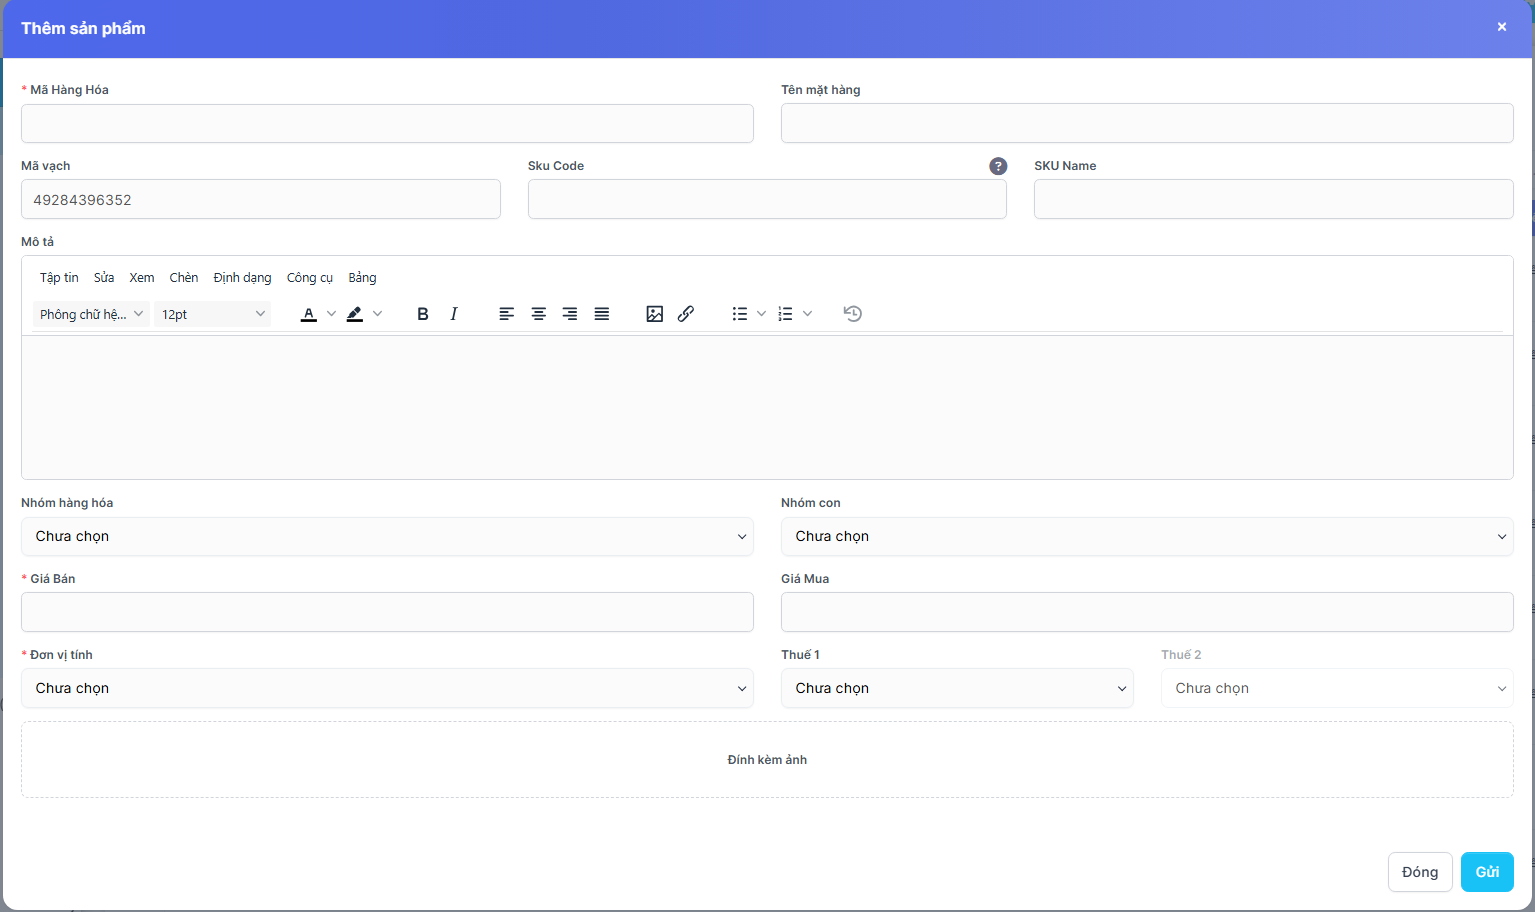The image size is (1535, 912).
Task: Open the font size 12pt dropdown
Action: 213,314
